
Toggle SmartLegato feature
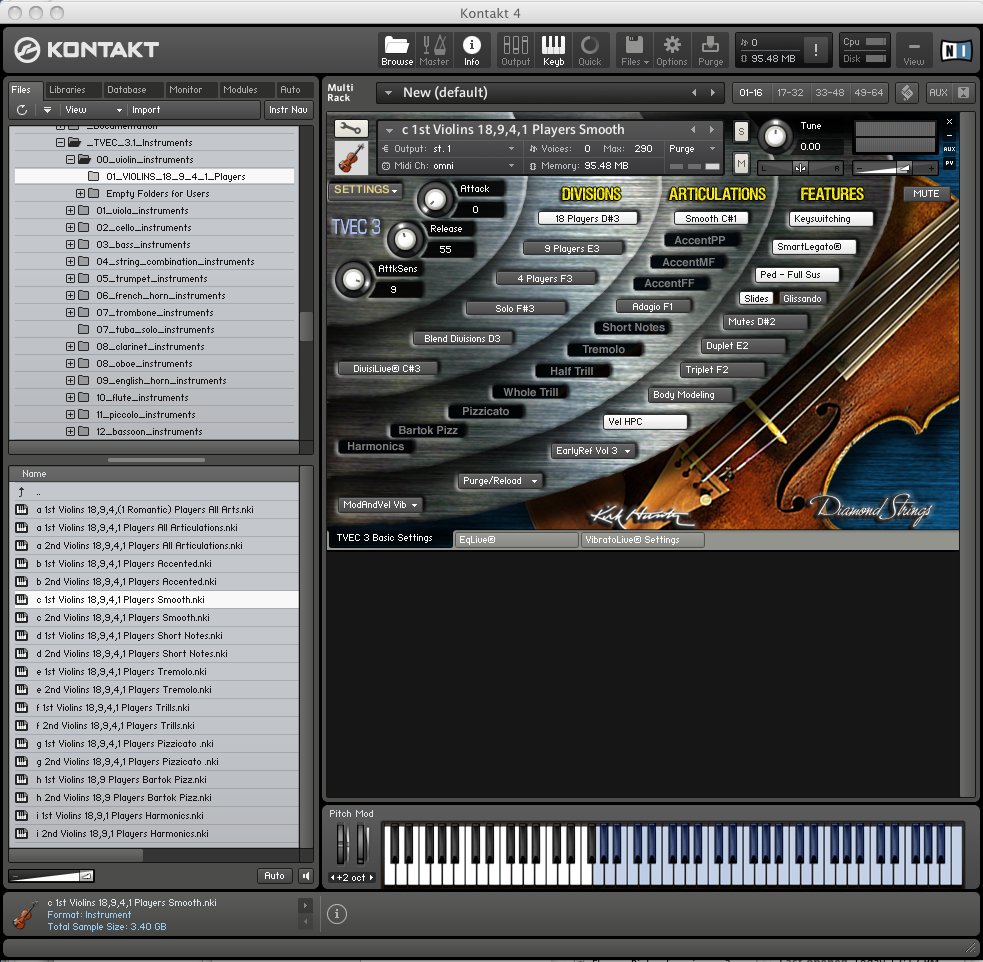814,247
